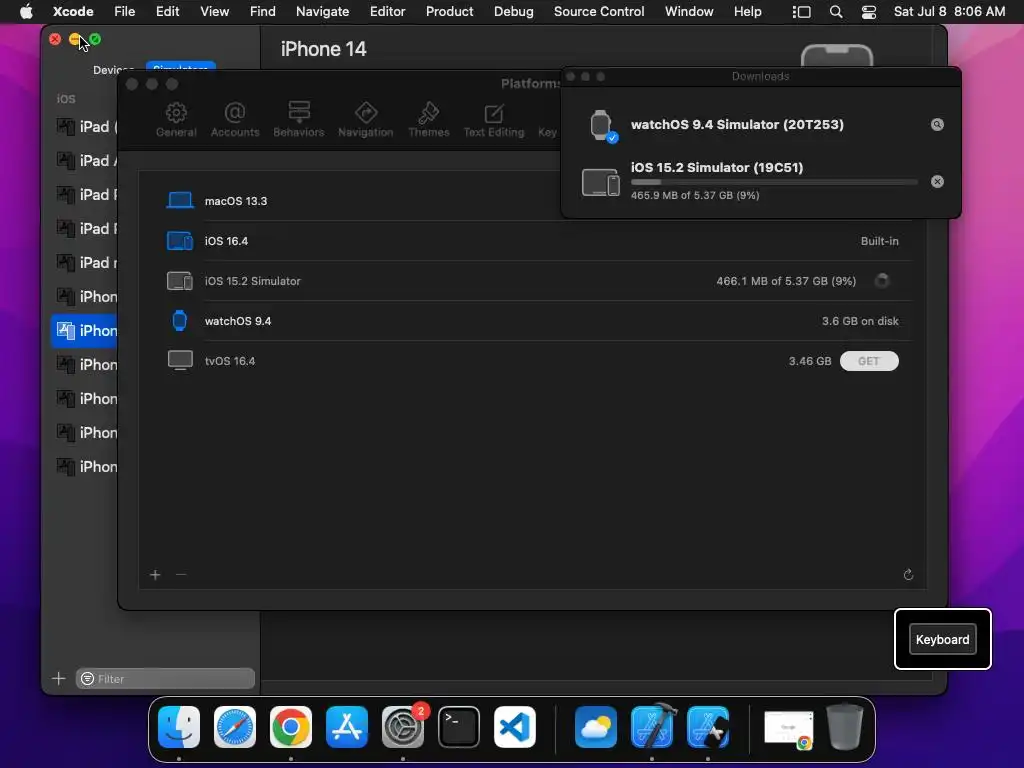Image resolution: width=1024 pixels, height=768 pixels.
Task: Open the Behaviors preferences tab
Action: (x=298, y=120)
